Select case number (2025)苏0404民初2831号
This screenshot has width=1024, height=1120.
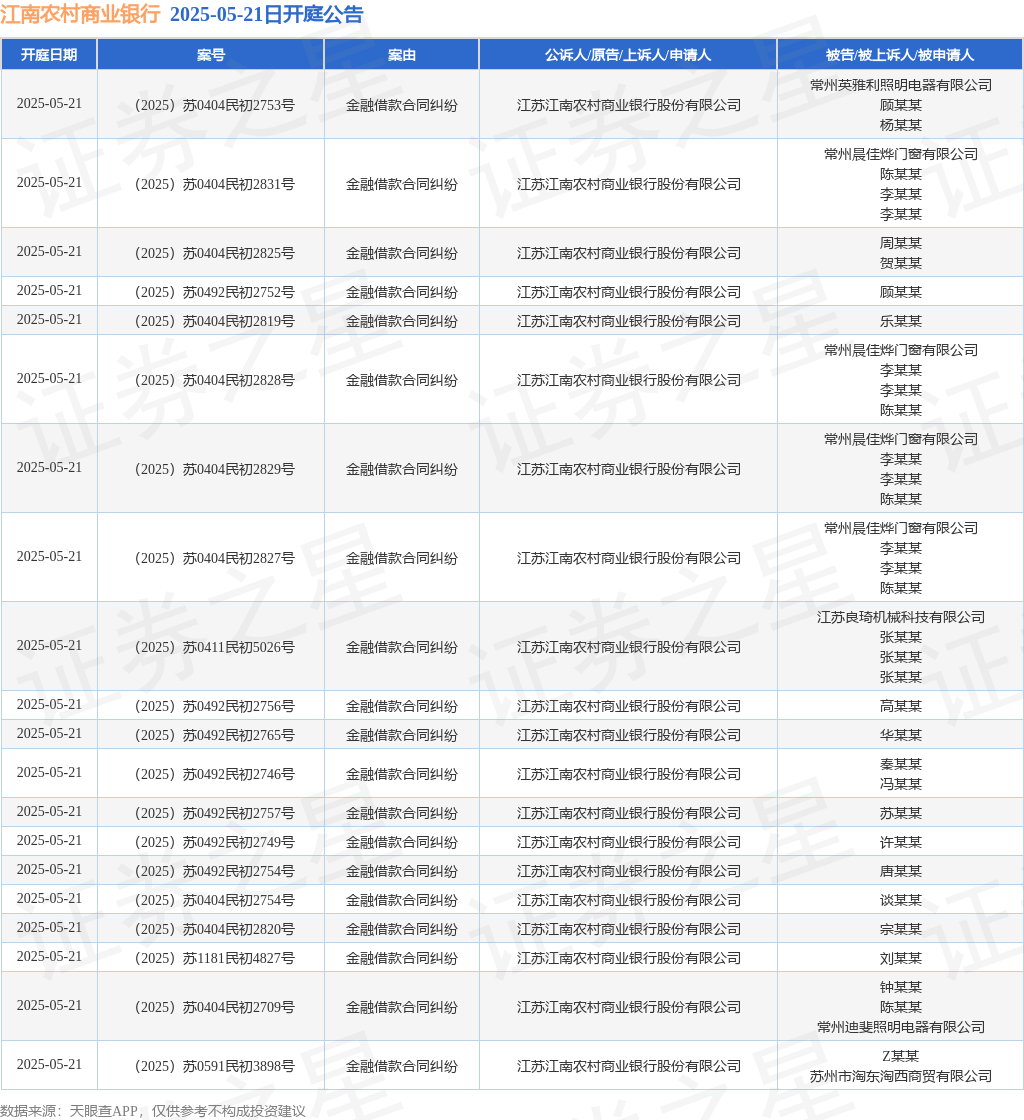[x=214, y=184]
